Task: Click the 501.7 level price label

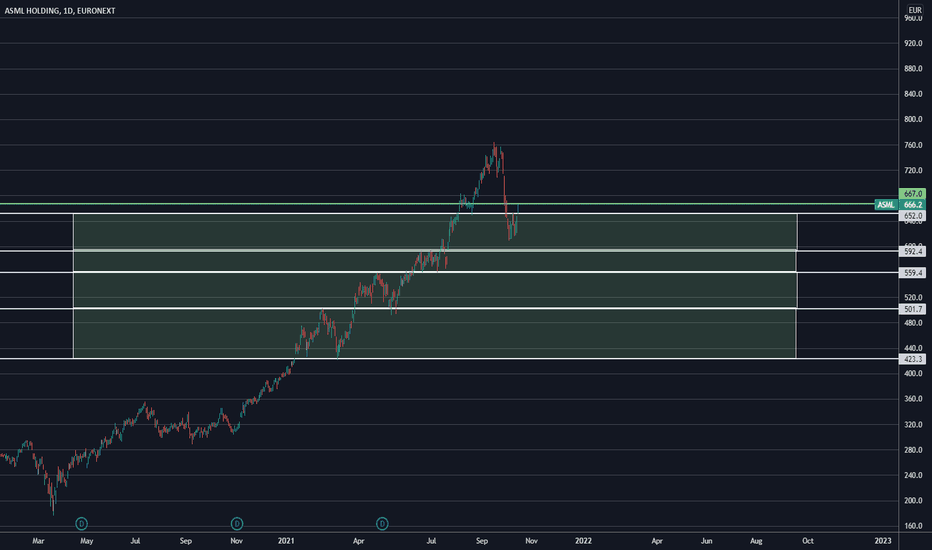Action: (x=912, y=309)
